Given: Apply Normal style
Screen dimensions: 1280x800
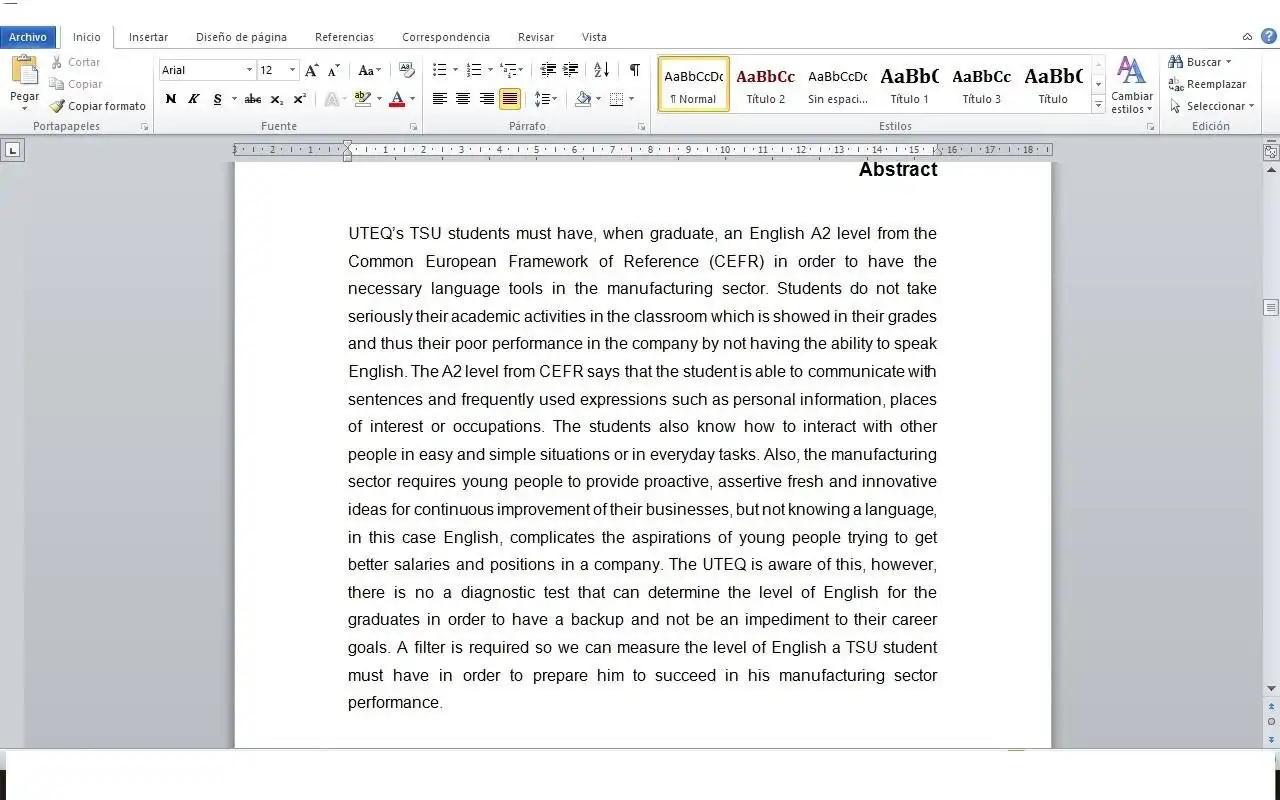Looking at the screenshot, I should point(694,84).
